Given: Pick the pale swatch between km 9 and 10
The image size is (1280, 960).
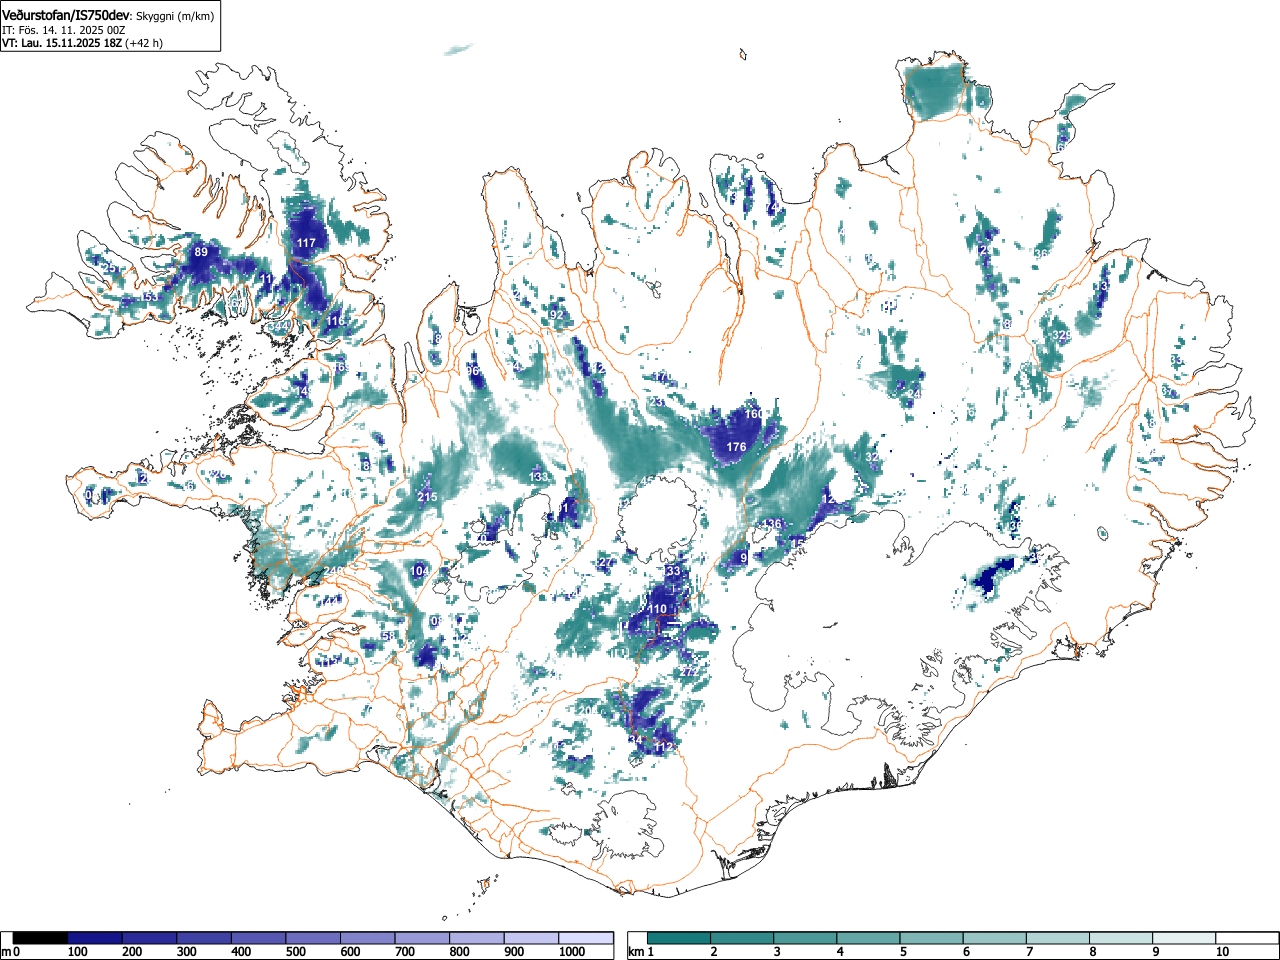Looking at the screenshot, I should coord(1183,938).
